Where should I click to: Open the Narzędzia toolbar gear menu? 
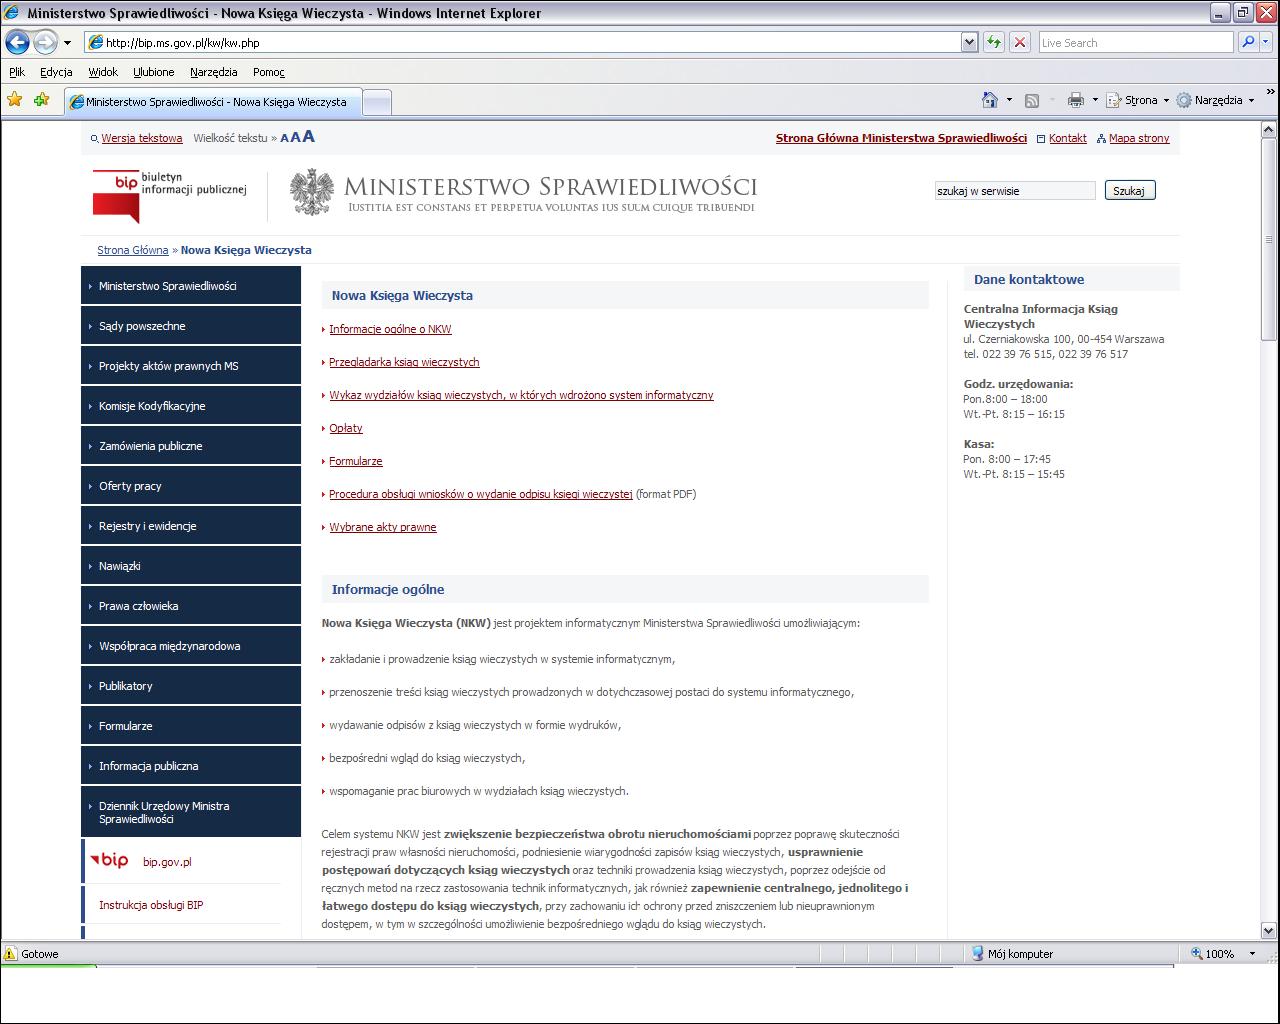click(x=1215, y=100)
